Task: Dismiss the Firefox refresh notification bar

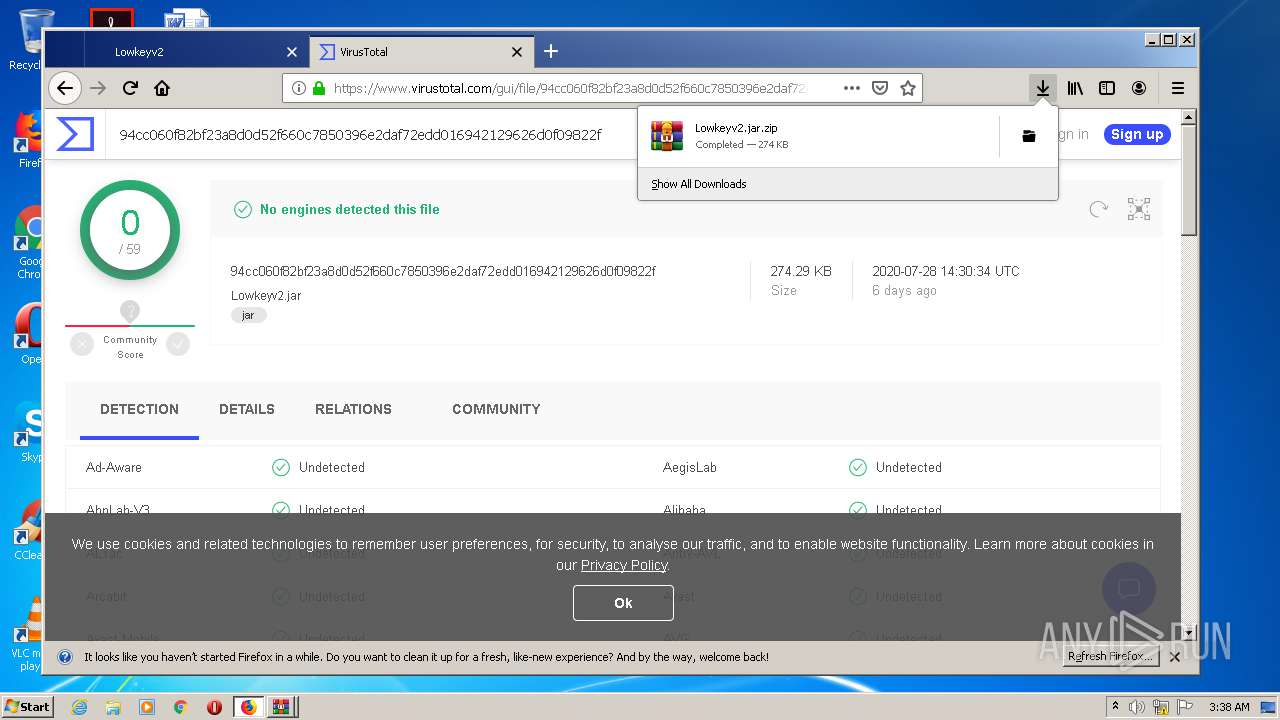Action: [x=1175, y=657]
